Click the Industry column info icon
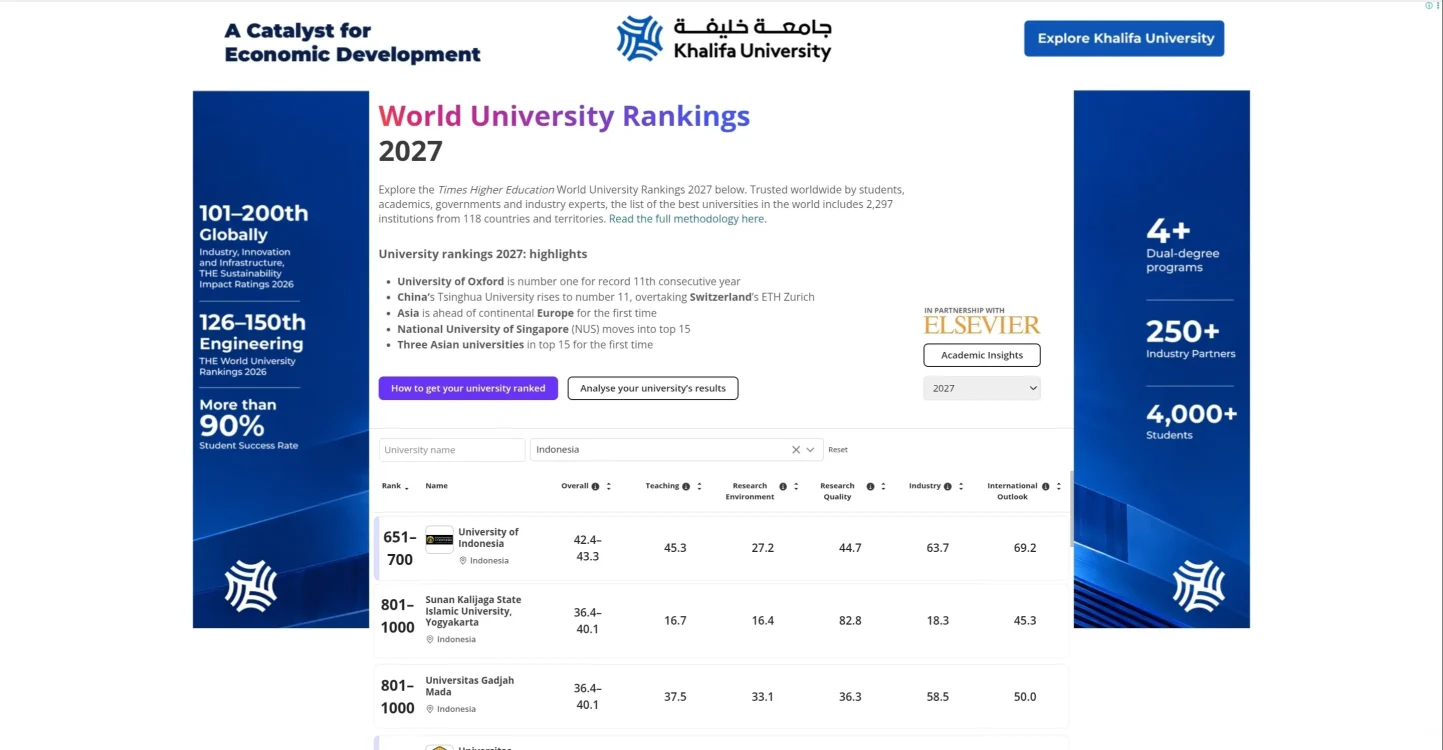This screenshot has width=1443, height=750. 947,486
